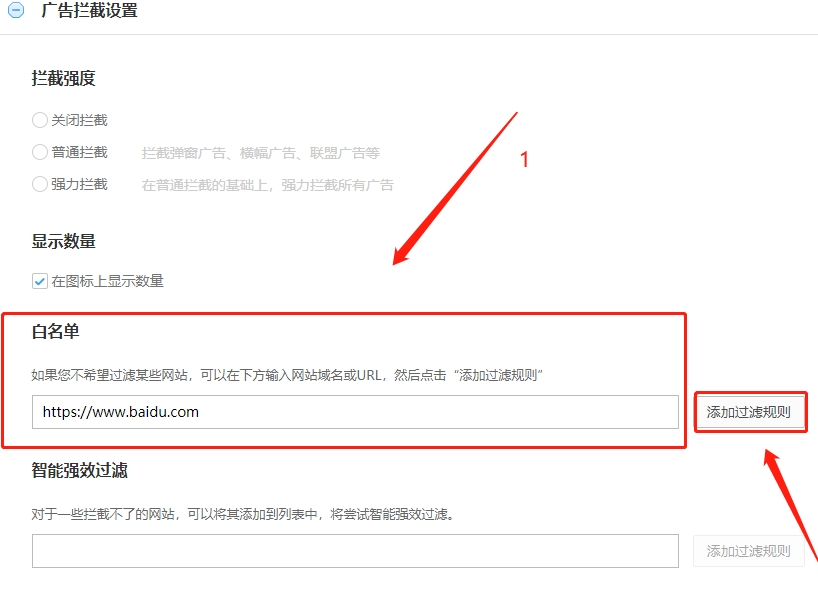Viewport: 818px width, 613px height.
Task: Focus the 智能强效过滤 input field
Action: (x=355, y=551)
